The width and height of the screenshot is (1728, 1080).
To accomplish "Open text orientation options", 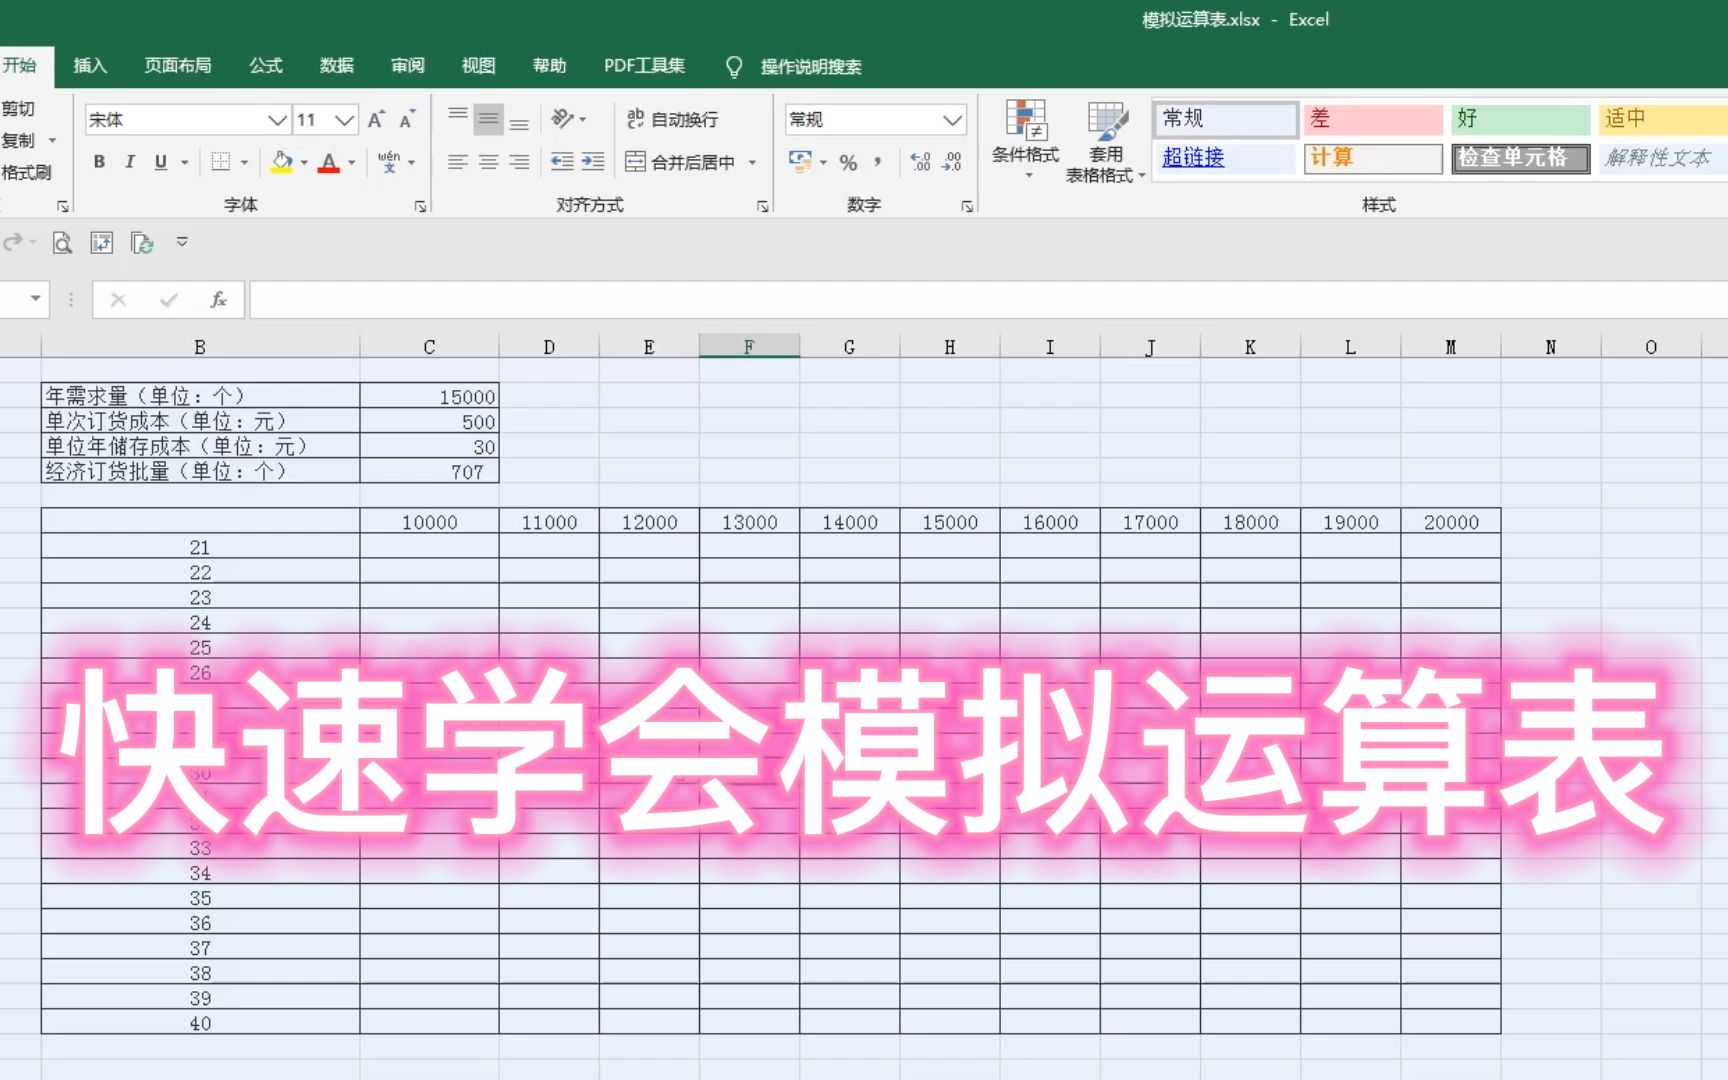I will coord(563,119).
